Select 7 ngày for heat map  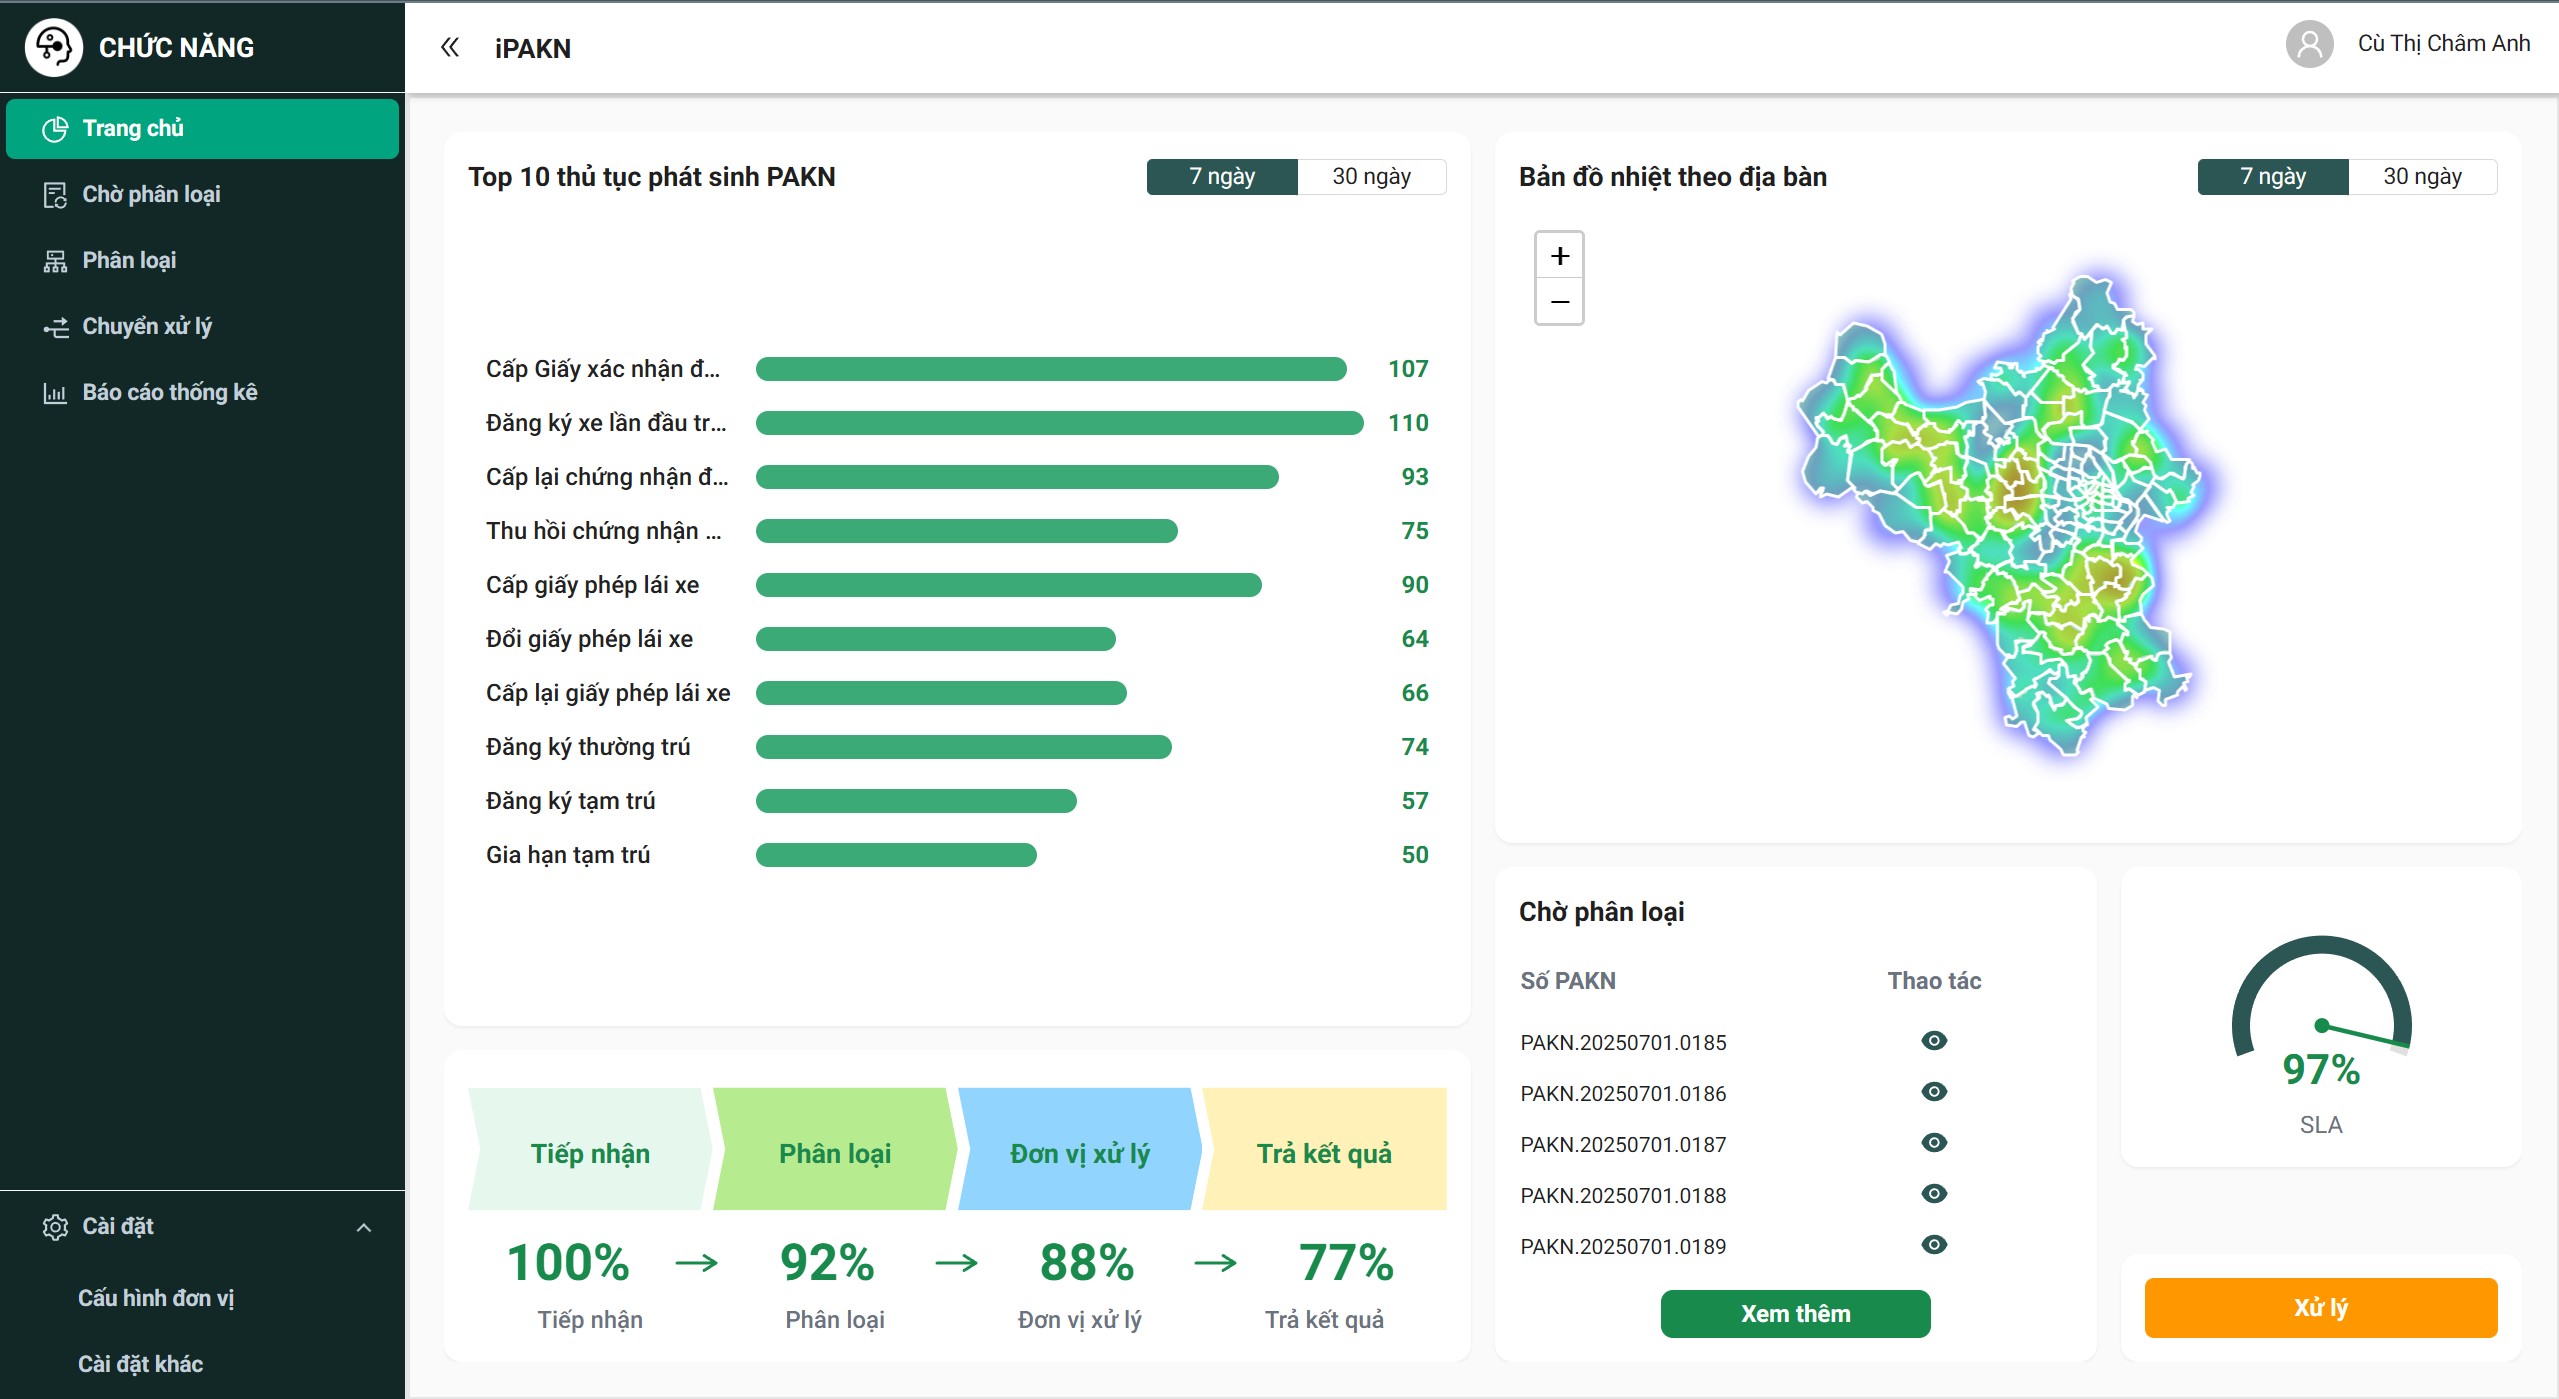2272,177
